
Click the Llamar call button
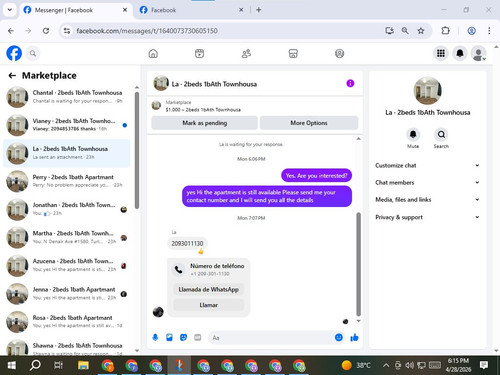pos(209,305)
